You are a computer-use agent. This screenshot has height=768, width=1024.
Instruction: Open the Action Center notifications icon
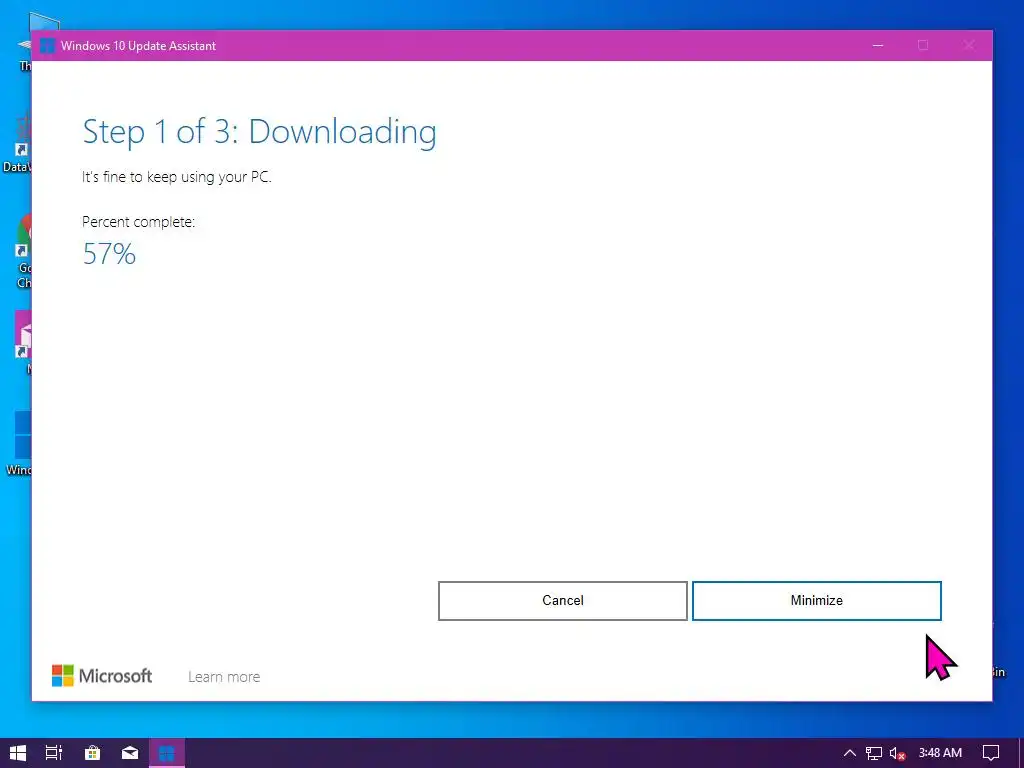991,753
